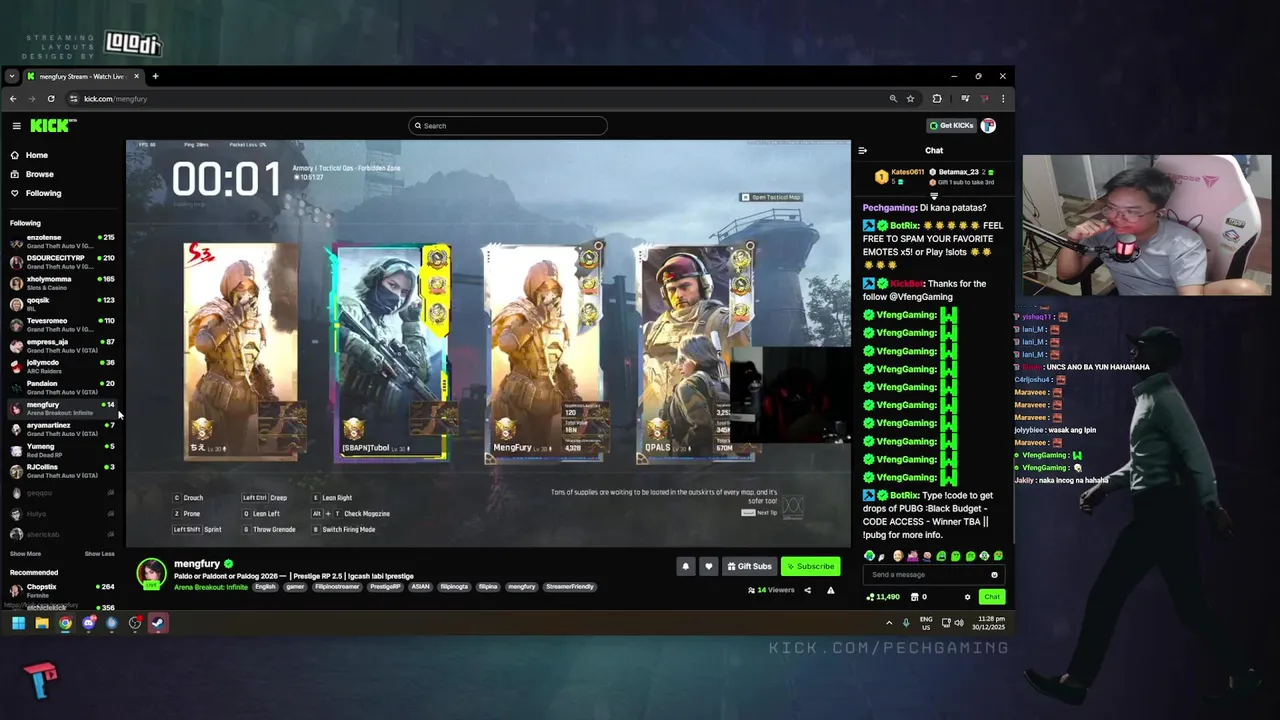Select RJCollins channel in sidebar
1280x720 pixels.
tap(62, 471)
